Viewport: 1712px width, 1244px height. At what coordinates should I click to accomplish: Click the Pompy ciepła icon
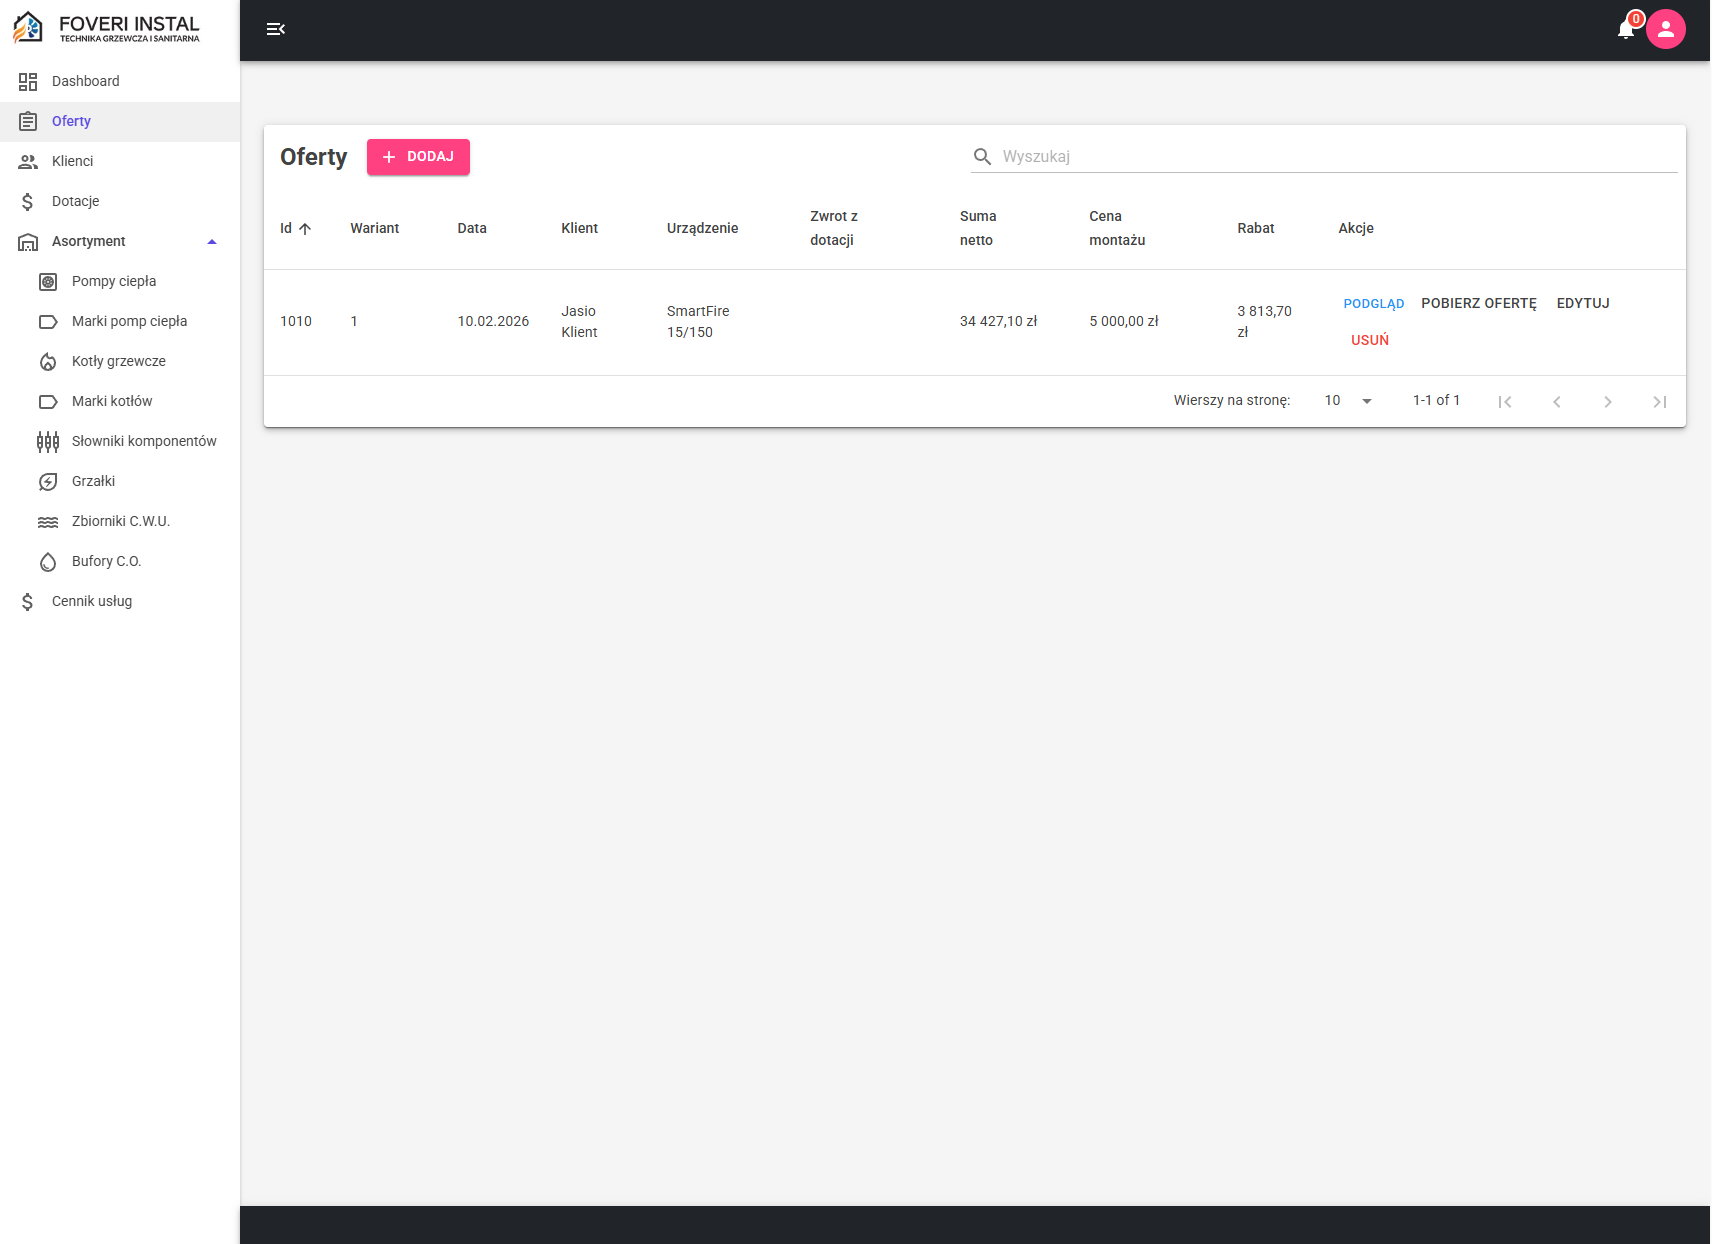click(48, 281)
